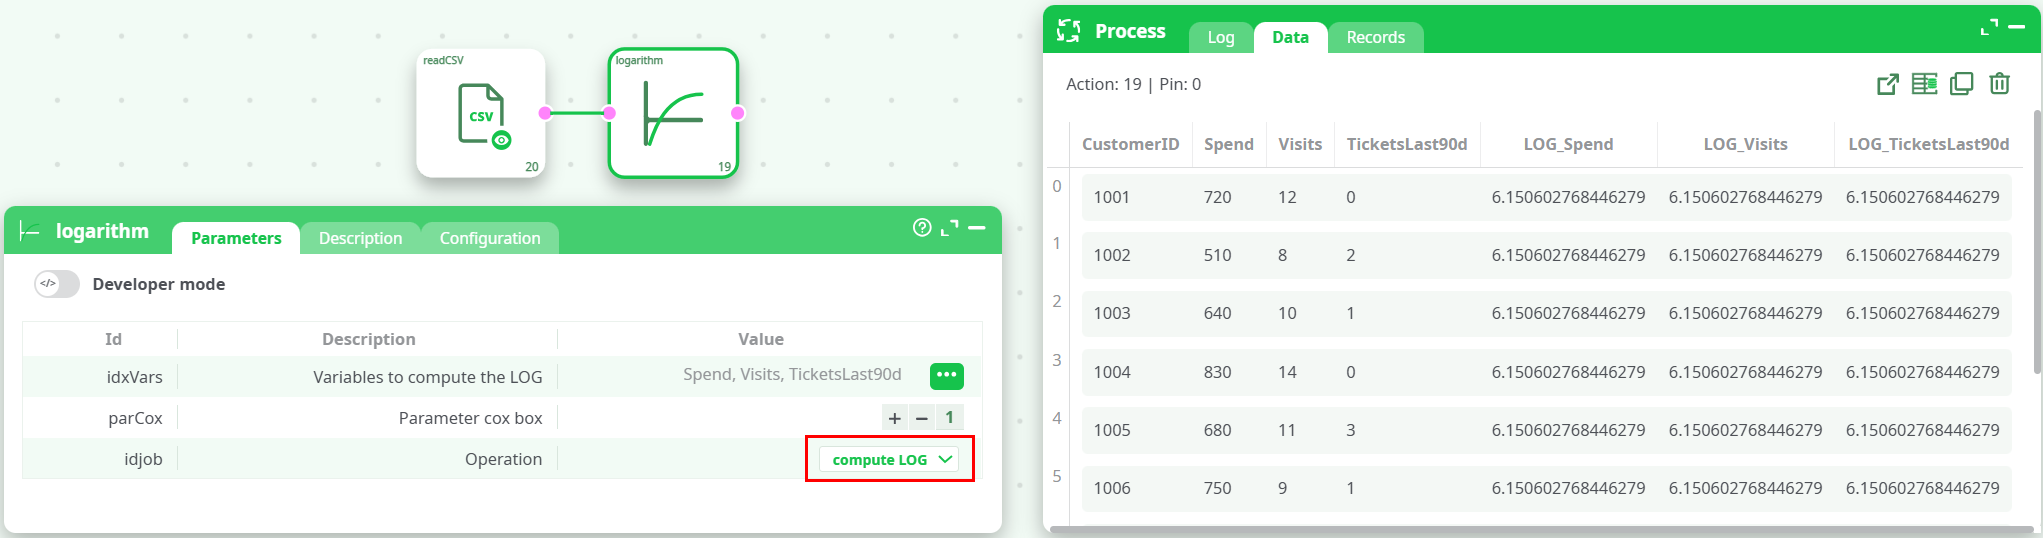
Task: Expand the logarithm parameters panel
Action: pos(949,228)
